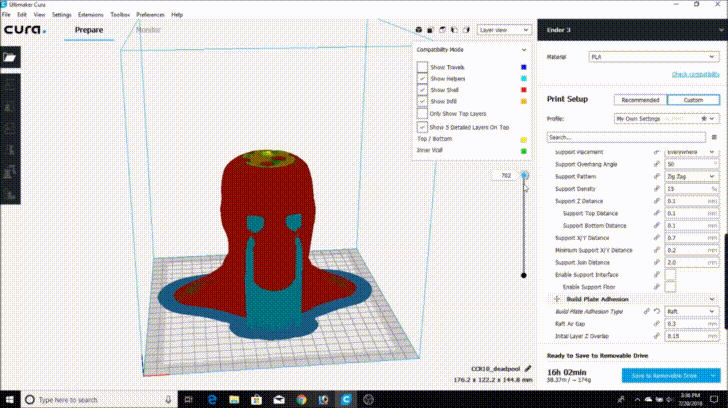
Task: Open Windows Start menu
Action: [10, 399]
